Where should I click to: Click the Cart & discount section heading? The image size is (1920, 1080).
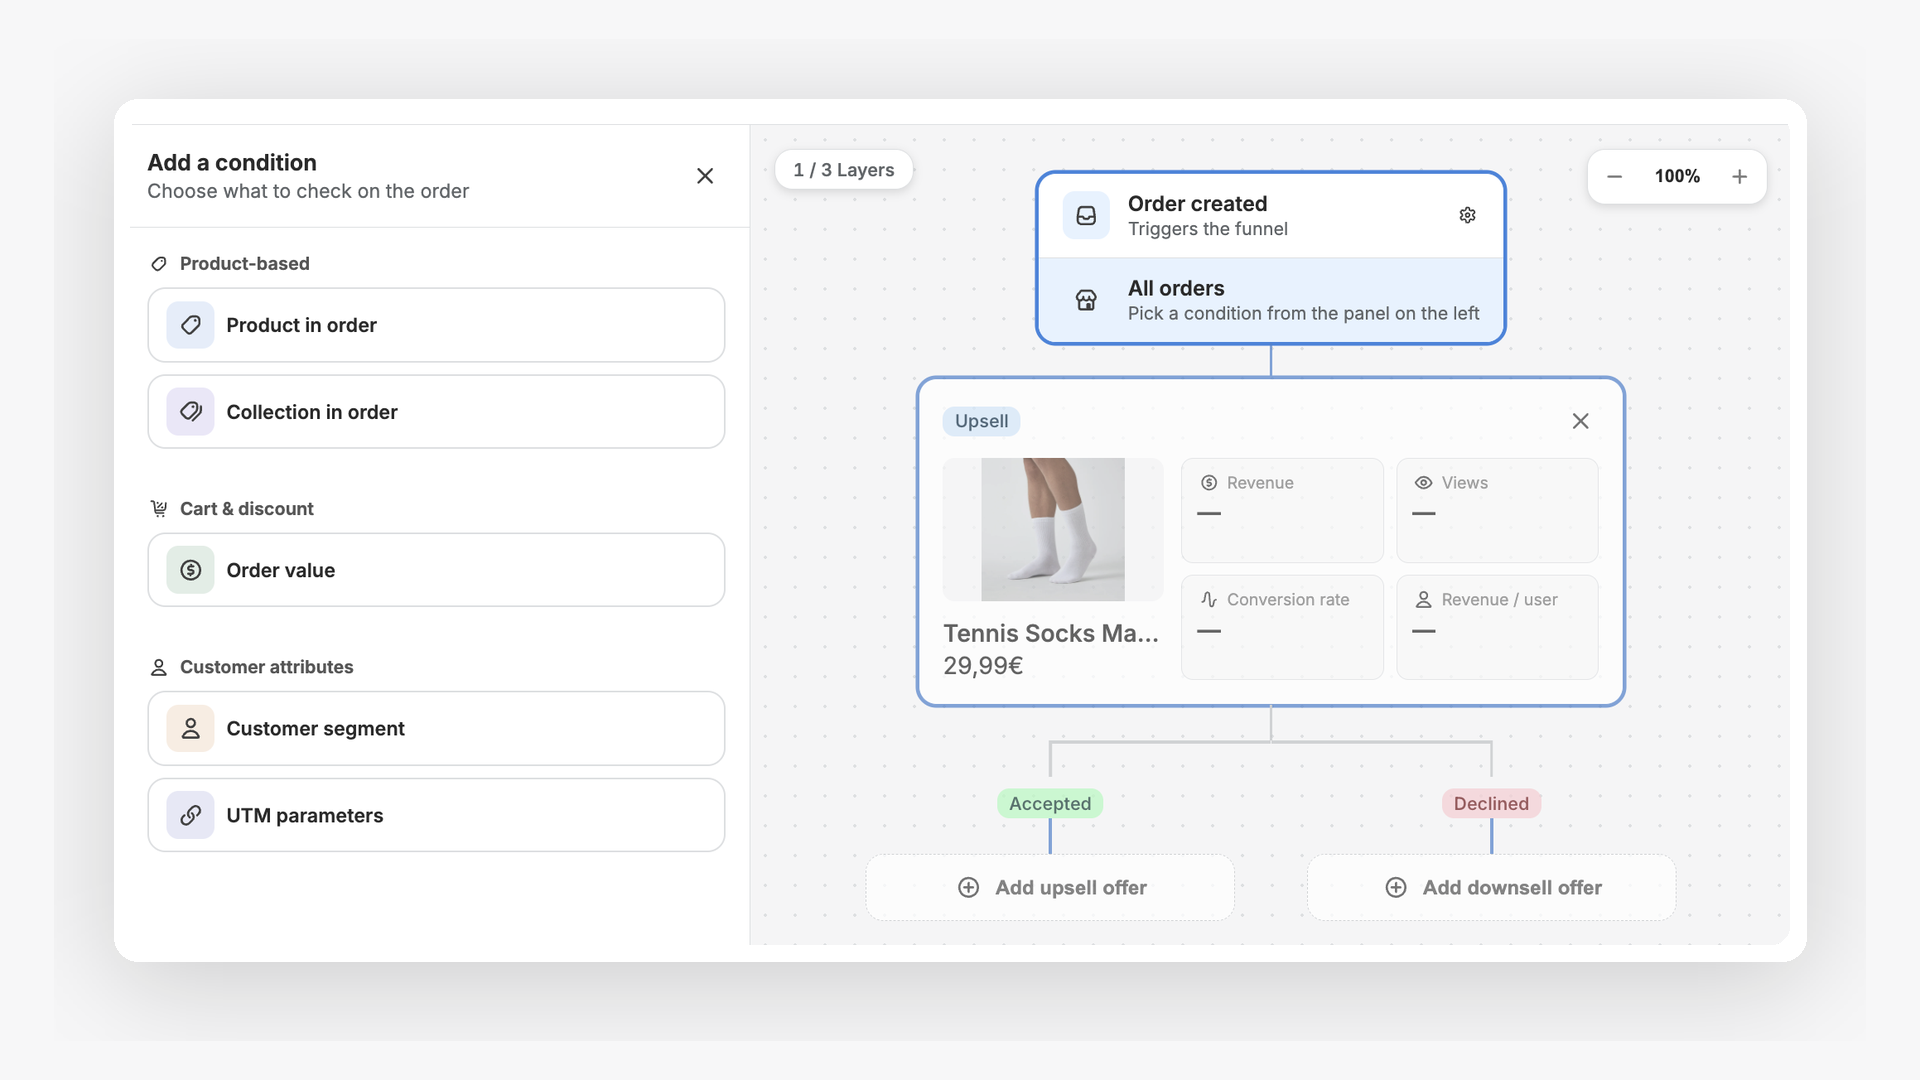coord(246,508)
